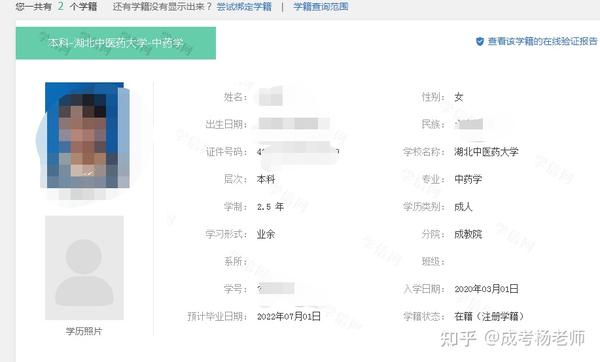Viewport: 600px width, 362px height.
Task: Click the 层次 label
Action: [236, 179]
